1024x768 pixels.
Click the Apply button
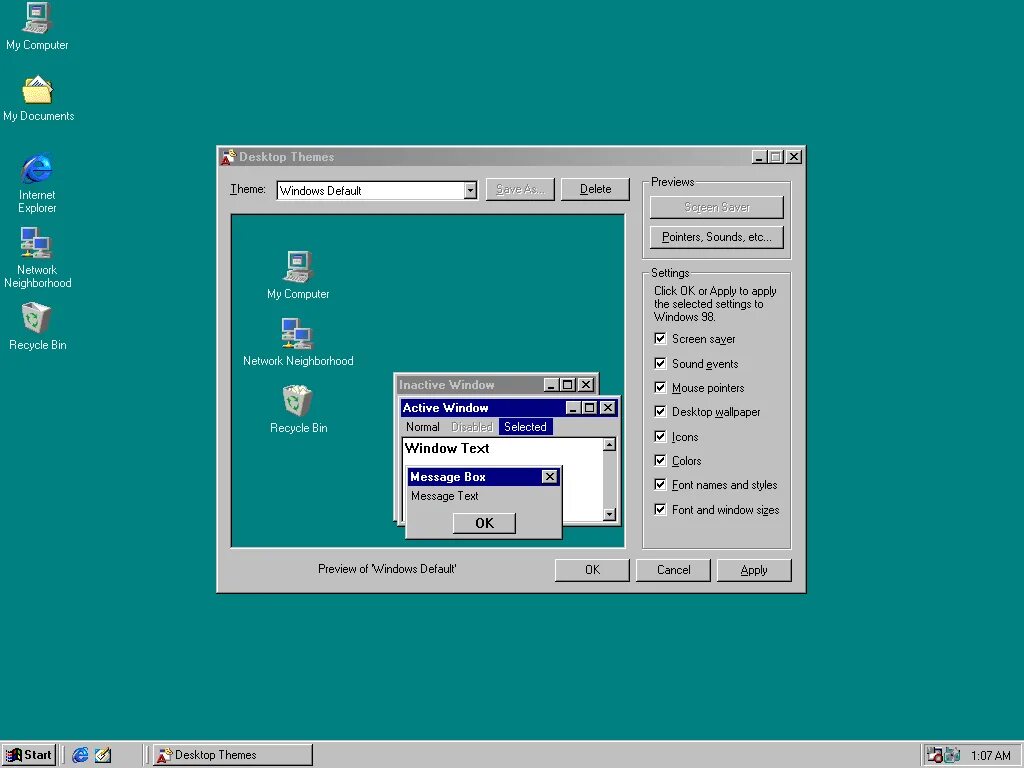[754, 569]
